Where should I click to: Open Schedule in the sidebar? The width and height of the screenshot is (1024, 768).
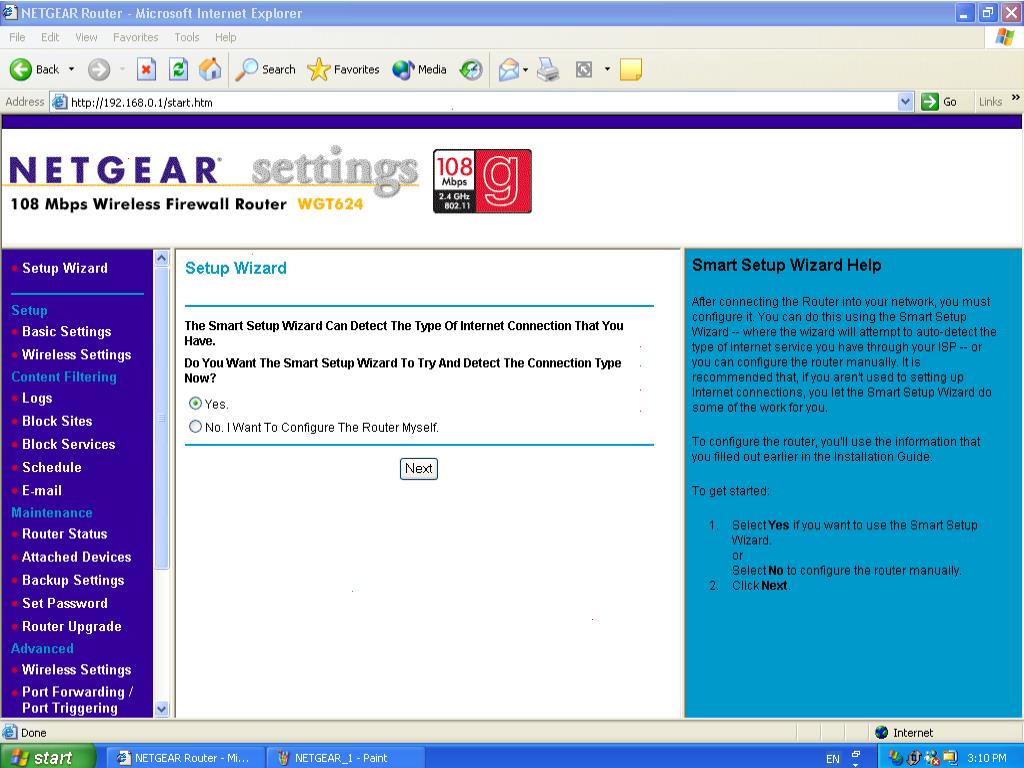[x=52, y=467]
